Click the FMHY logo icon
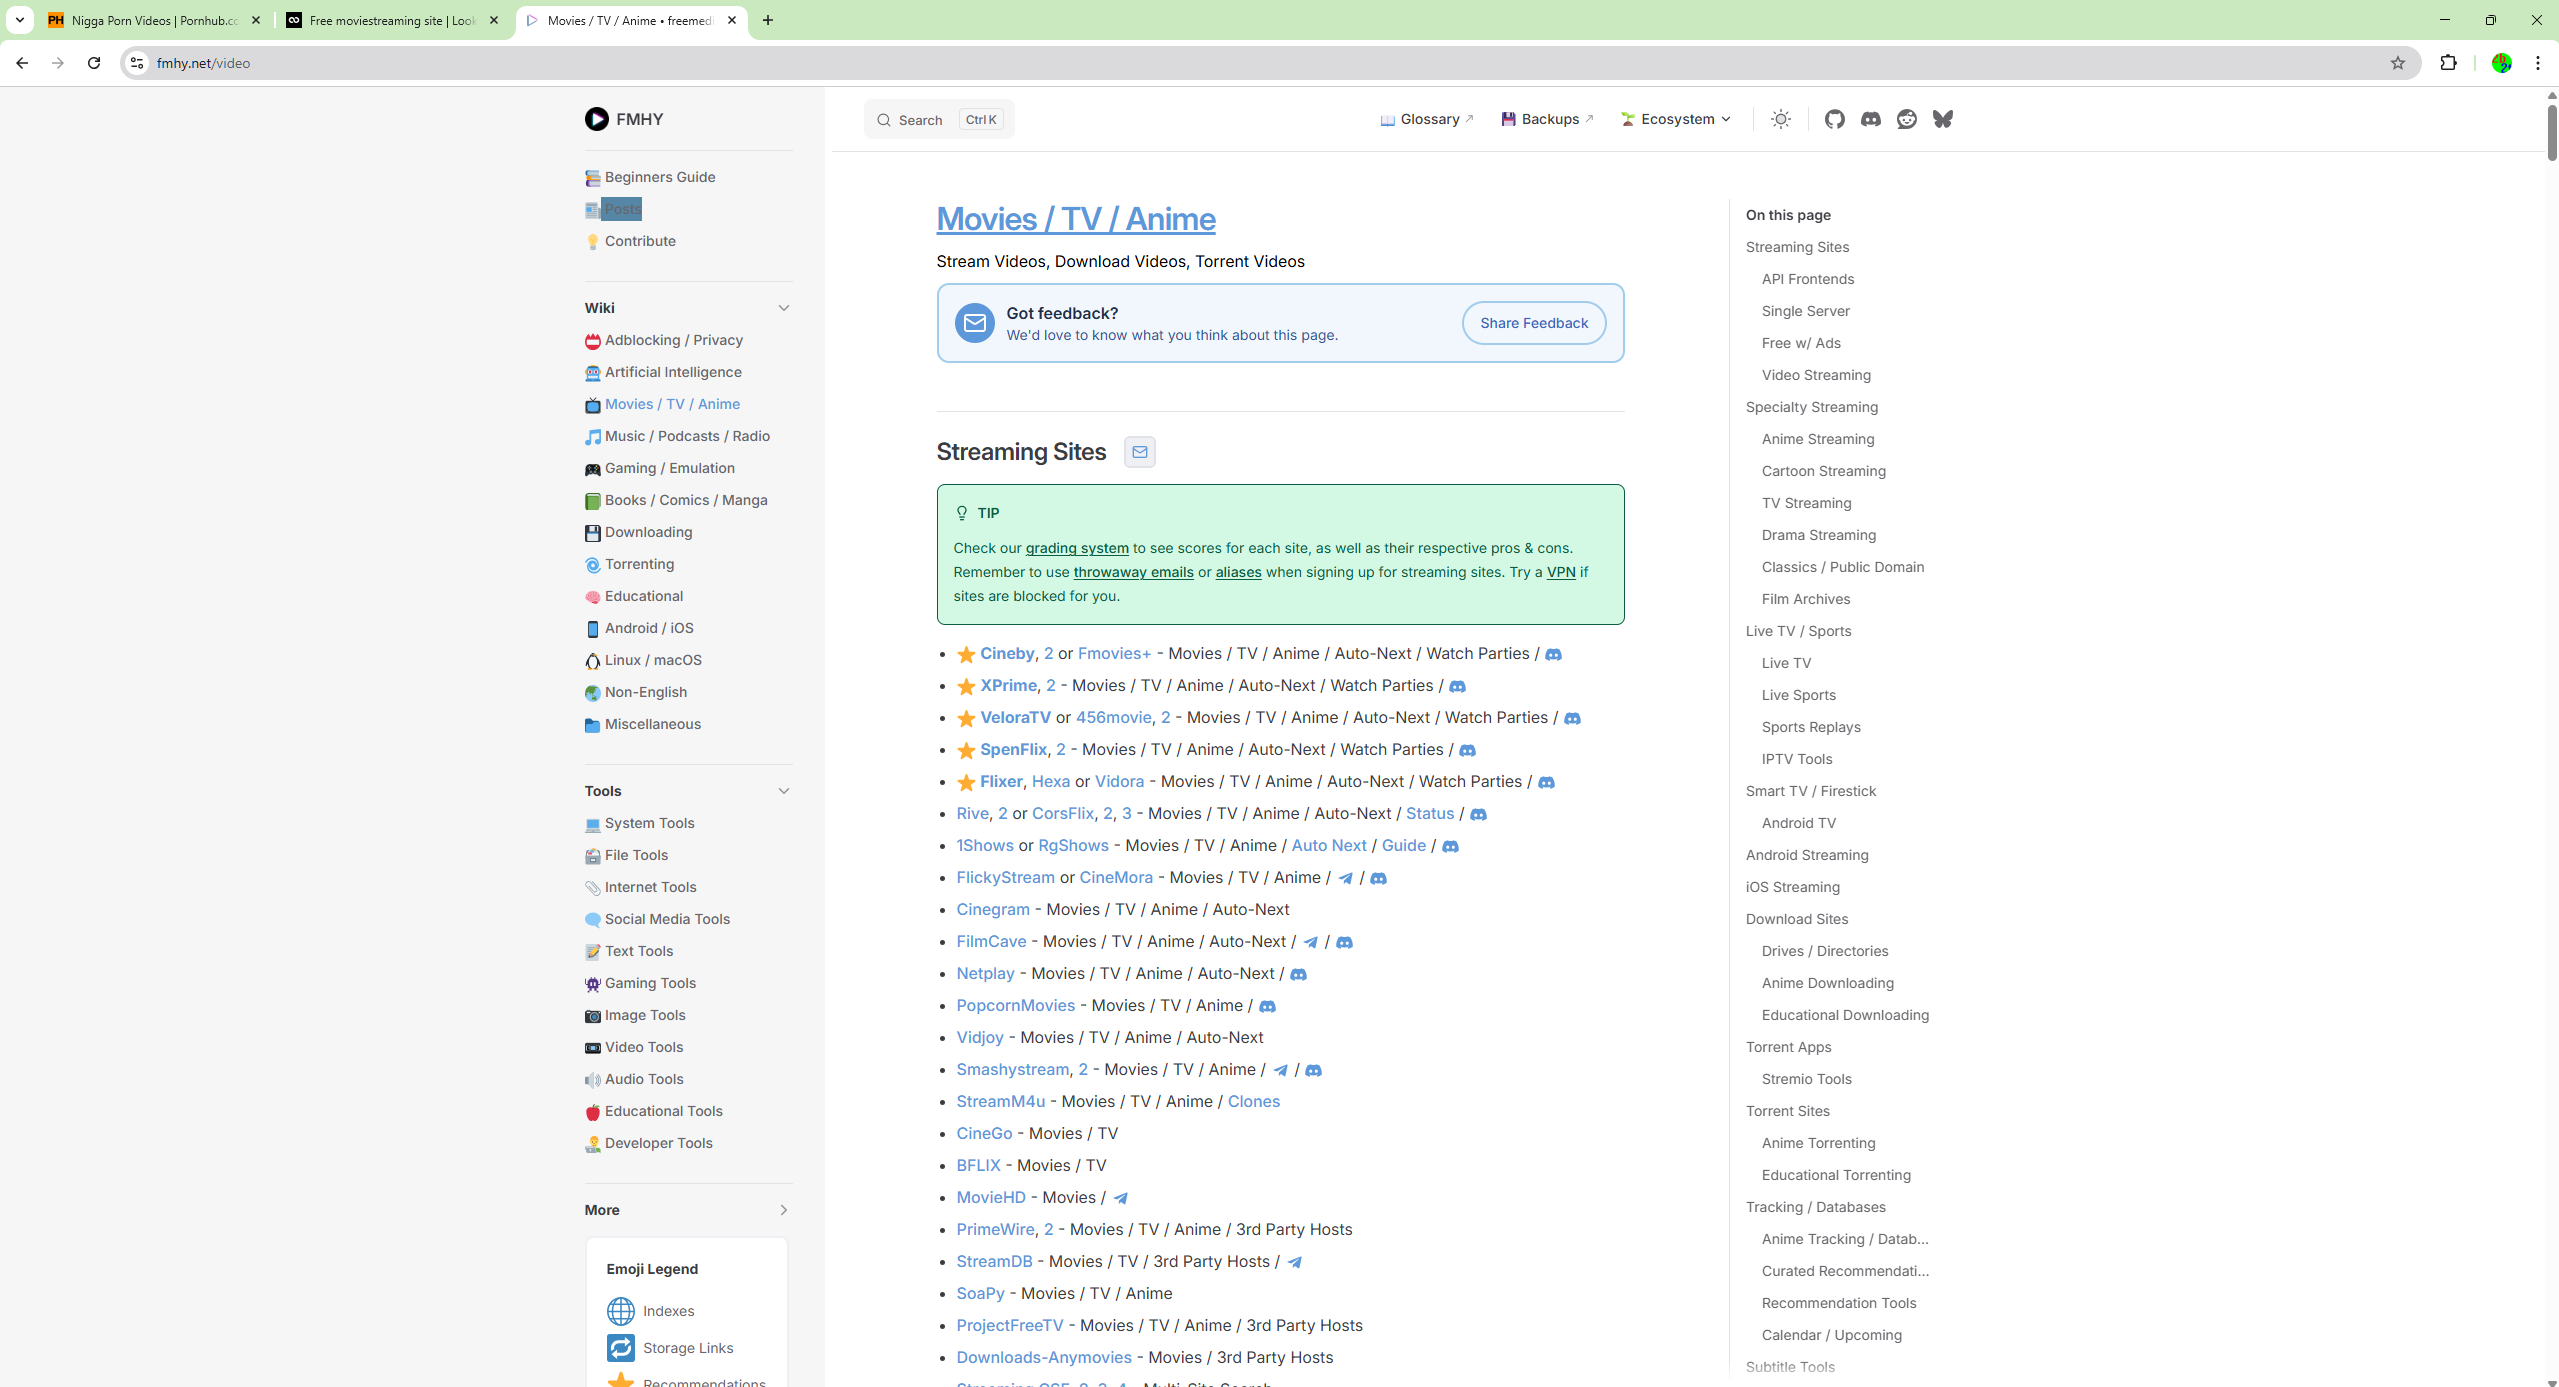The width and height of the screenshot is (2559, 1387). point(596,119)
